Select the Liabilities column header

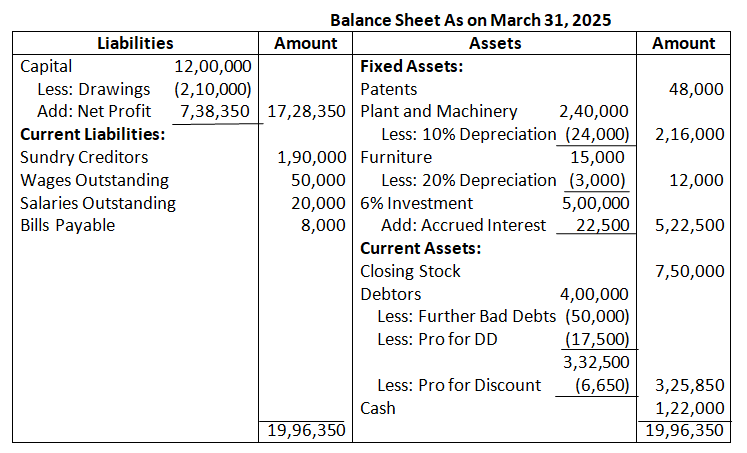tap(135, 43)
